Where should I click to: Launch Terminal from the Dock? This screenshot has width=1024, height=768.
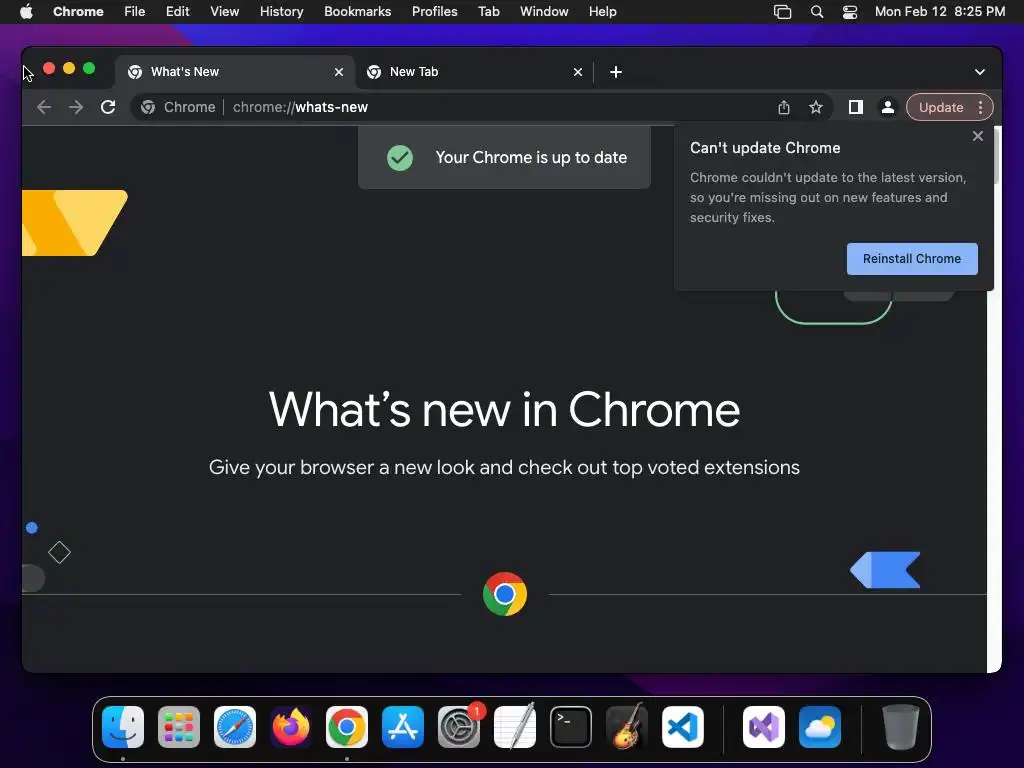pyautogui.click(x=571, y=727)
